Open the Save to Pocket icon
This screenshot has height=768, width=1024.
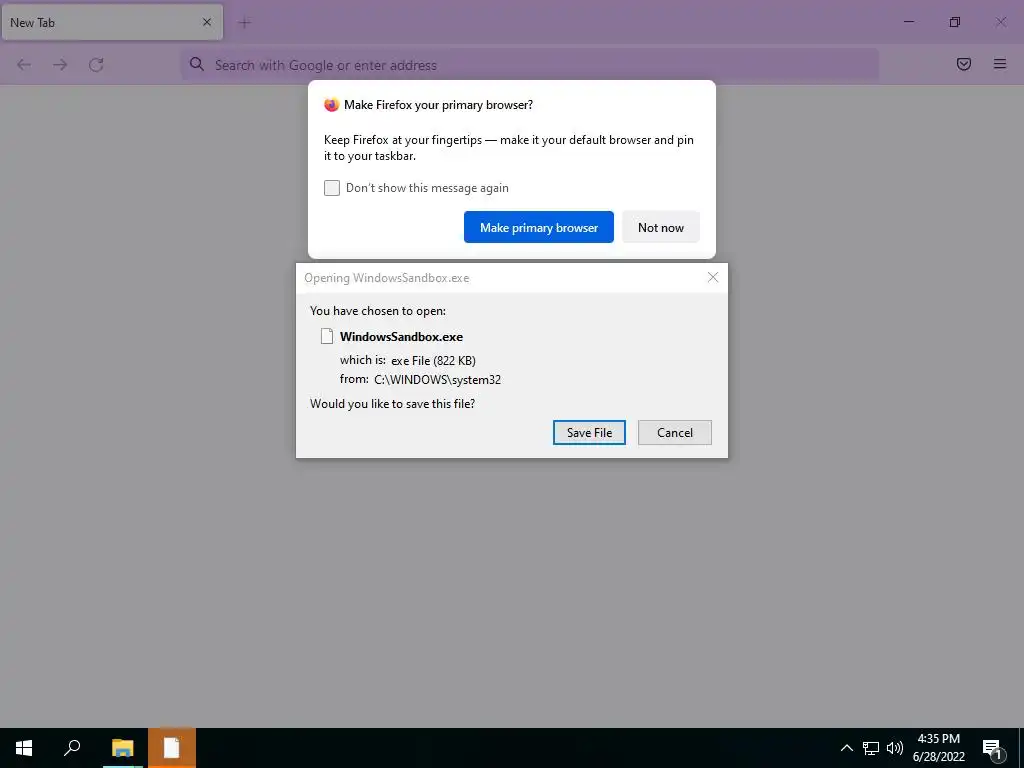(963, 64)
